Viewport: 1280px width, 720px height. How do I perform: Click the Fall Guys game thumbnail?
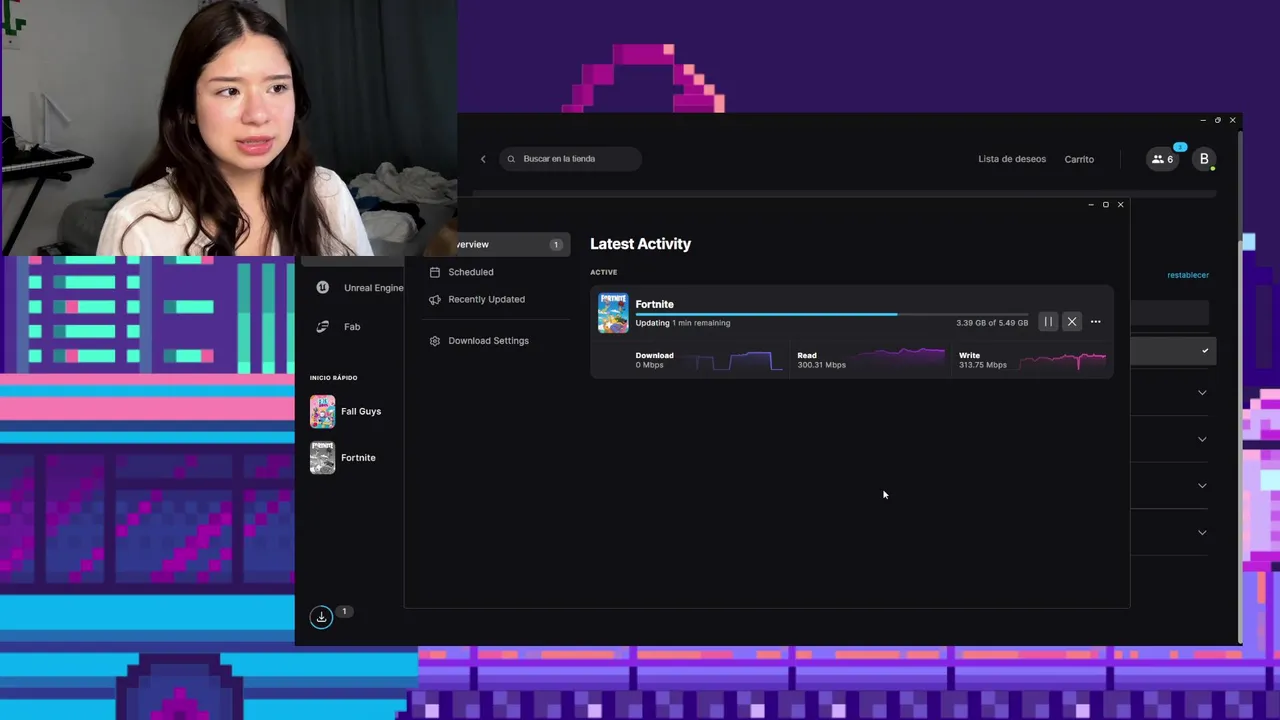322,411
